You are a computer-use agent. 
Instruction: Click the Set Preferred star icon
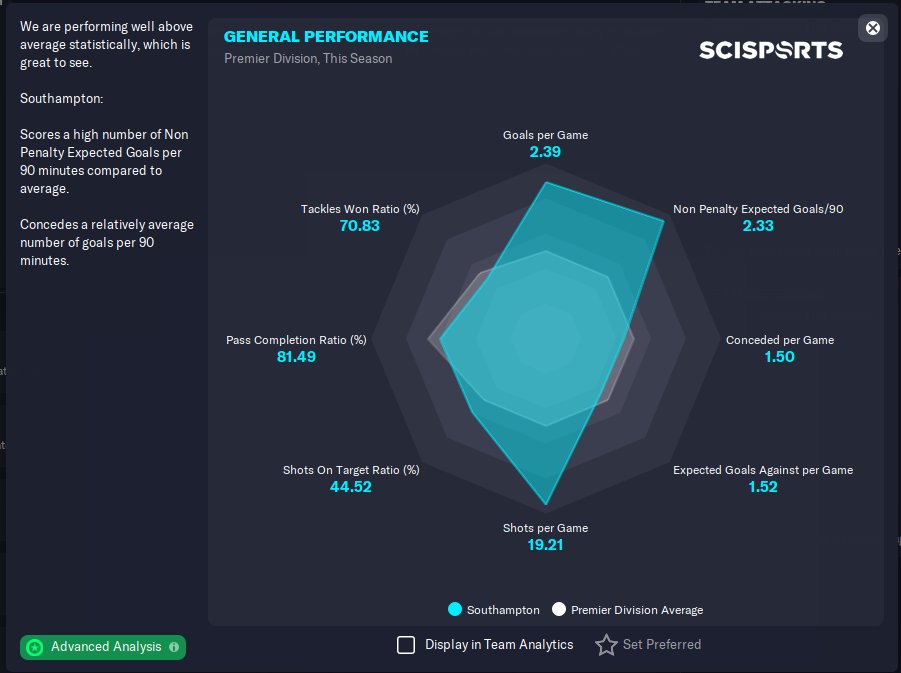[606, 645]
